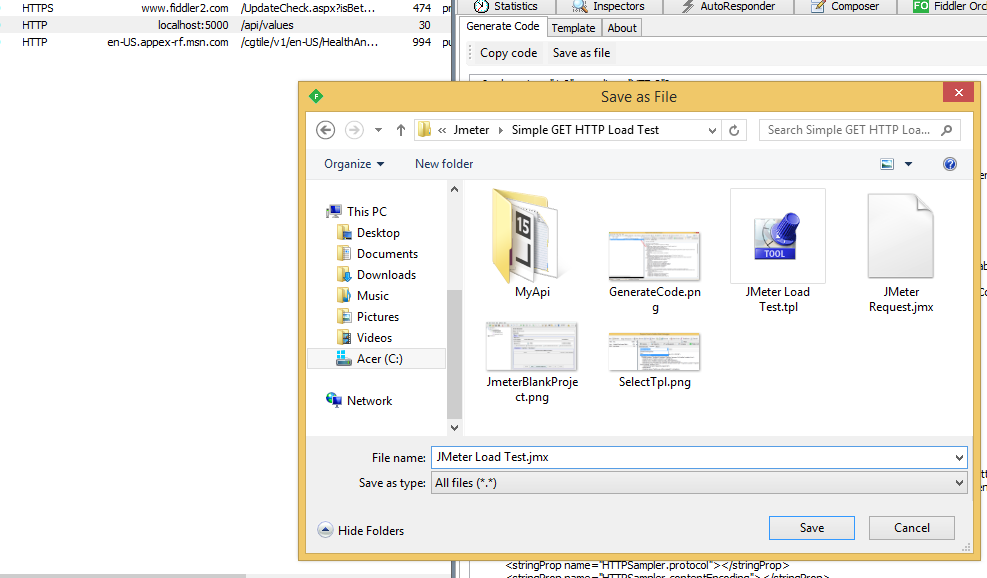The height and width of the screenshot is (578, 987).
Task: Open the Generate Code subtab
Action: (x=502, y=26)
